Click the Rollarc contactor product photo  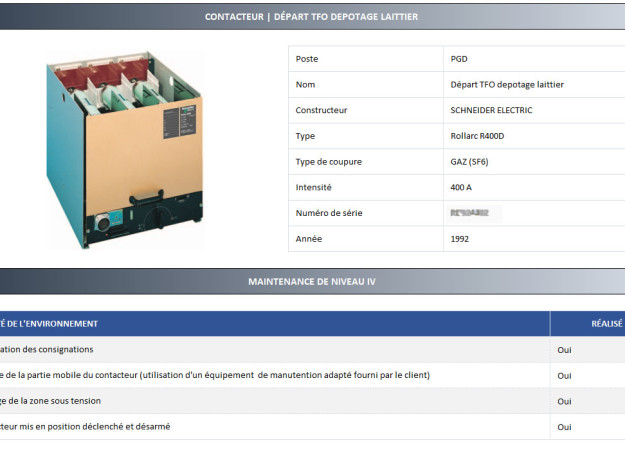[125, 150]
